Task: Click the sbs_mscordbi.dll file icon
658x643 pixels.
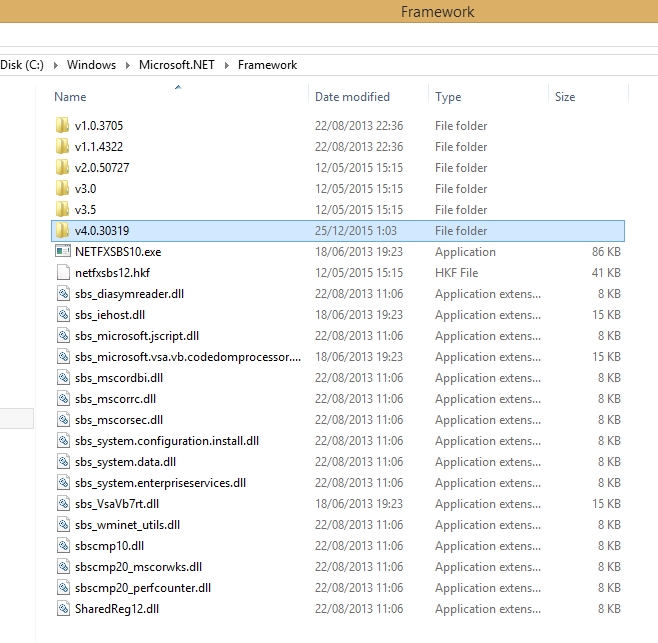Action: click(63, 377)
